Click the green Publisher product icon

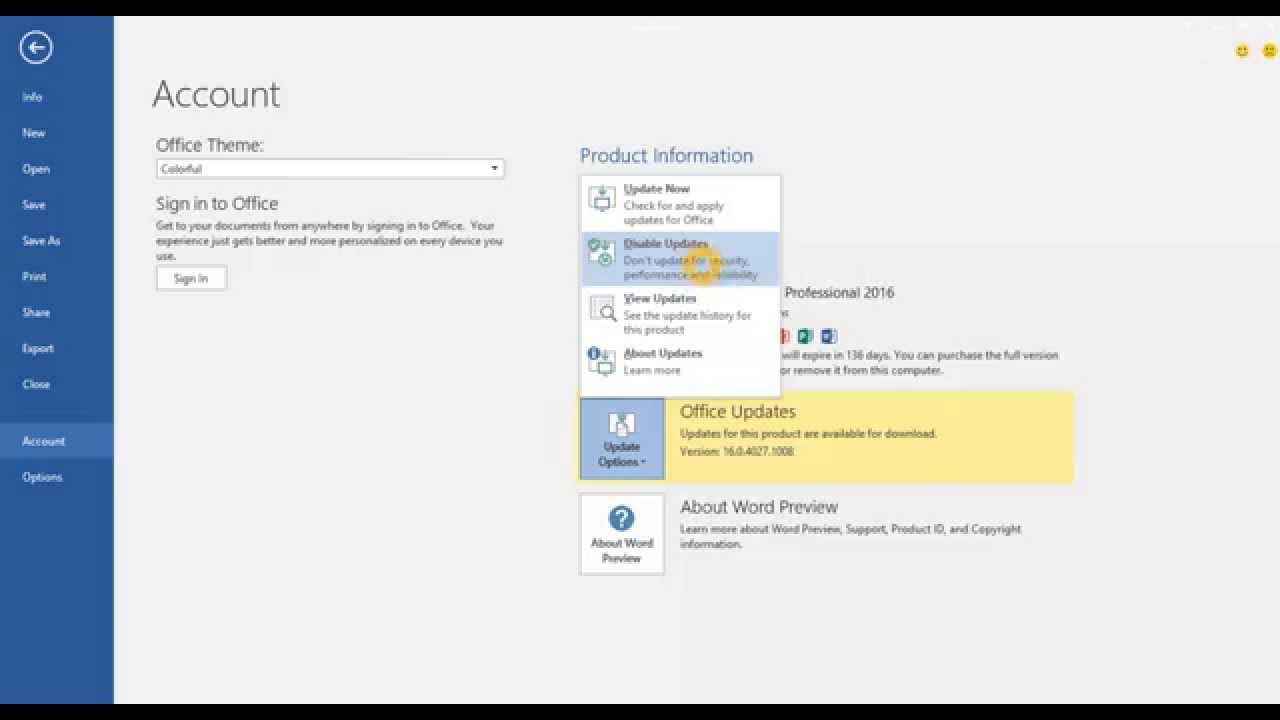point(806,336)
